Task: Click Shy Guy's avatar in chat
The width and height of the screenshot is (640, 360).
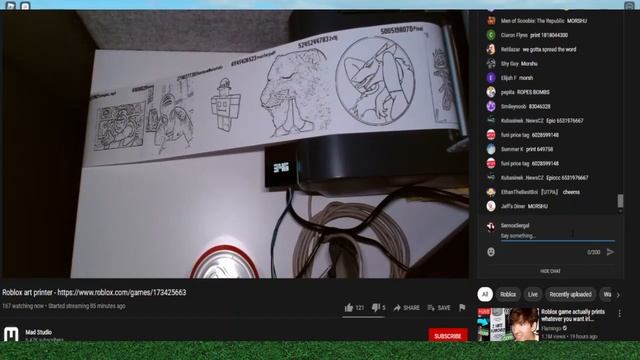Action: pos(491,63)
